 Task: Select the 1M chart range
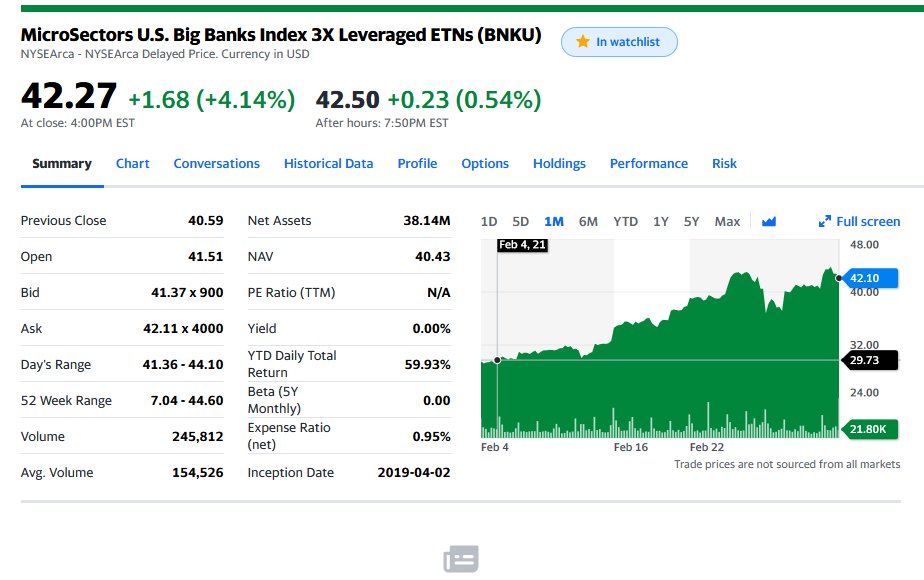click(554, 222)
